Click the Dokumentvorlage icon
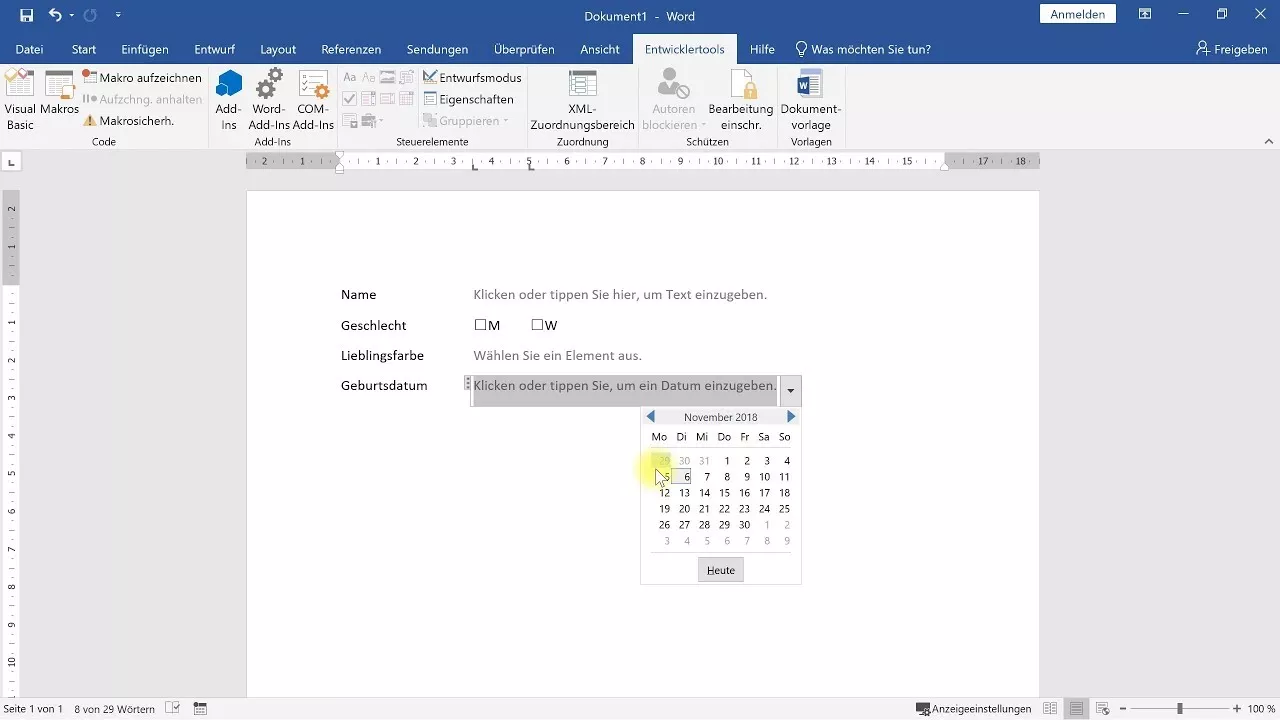 [811, 98]
